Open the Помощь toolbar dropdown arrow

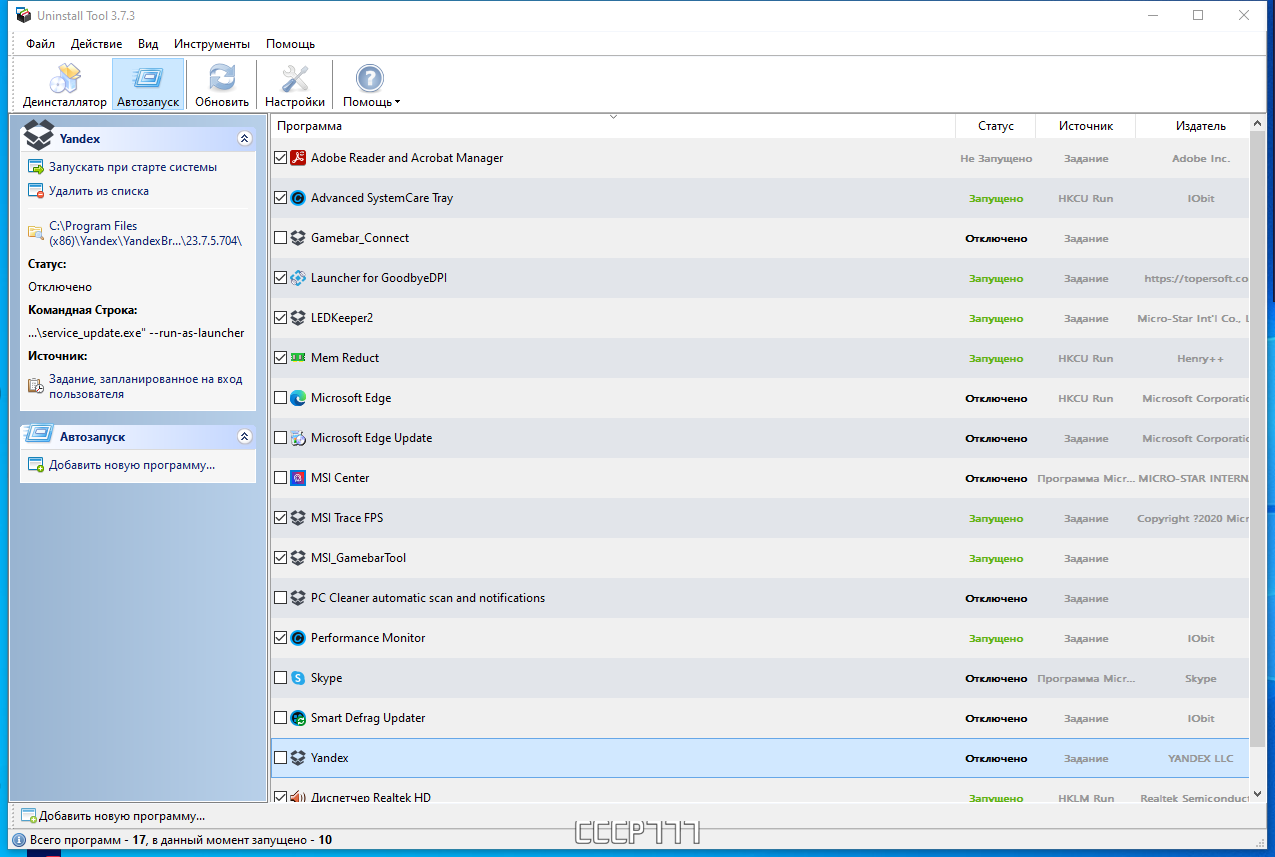coord(397,102)
